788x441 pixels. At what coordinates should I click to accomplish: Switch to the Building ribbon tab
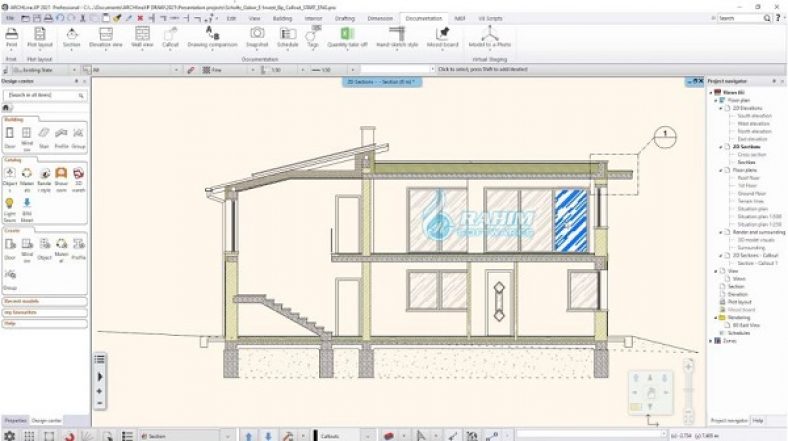click(x=282, y=18)
